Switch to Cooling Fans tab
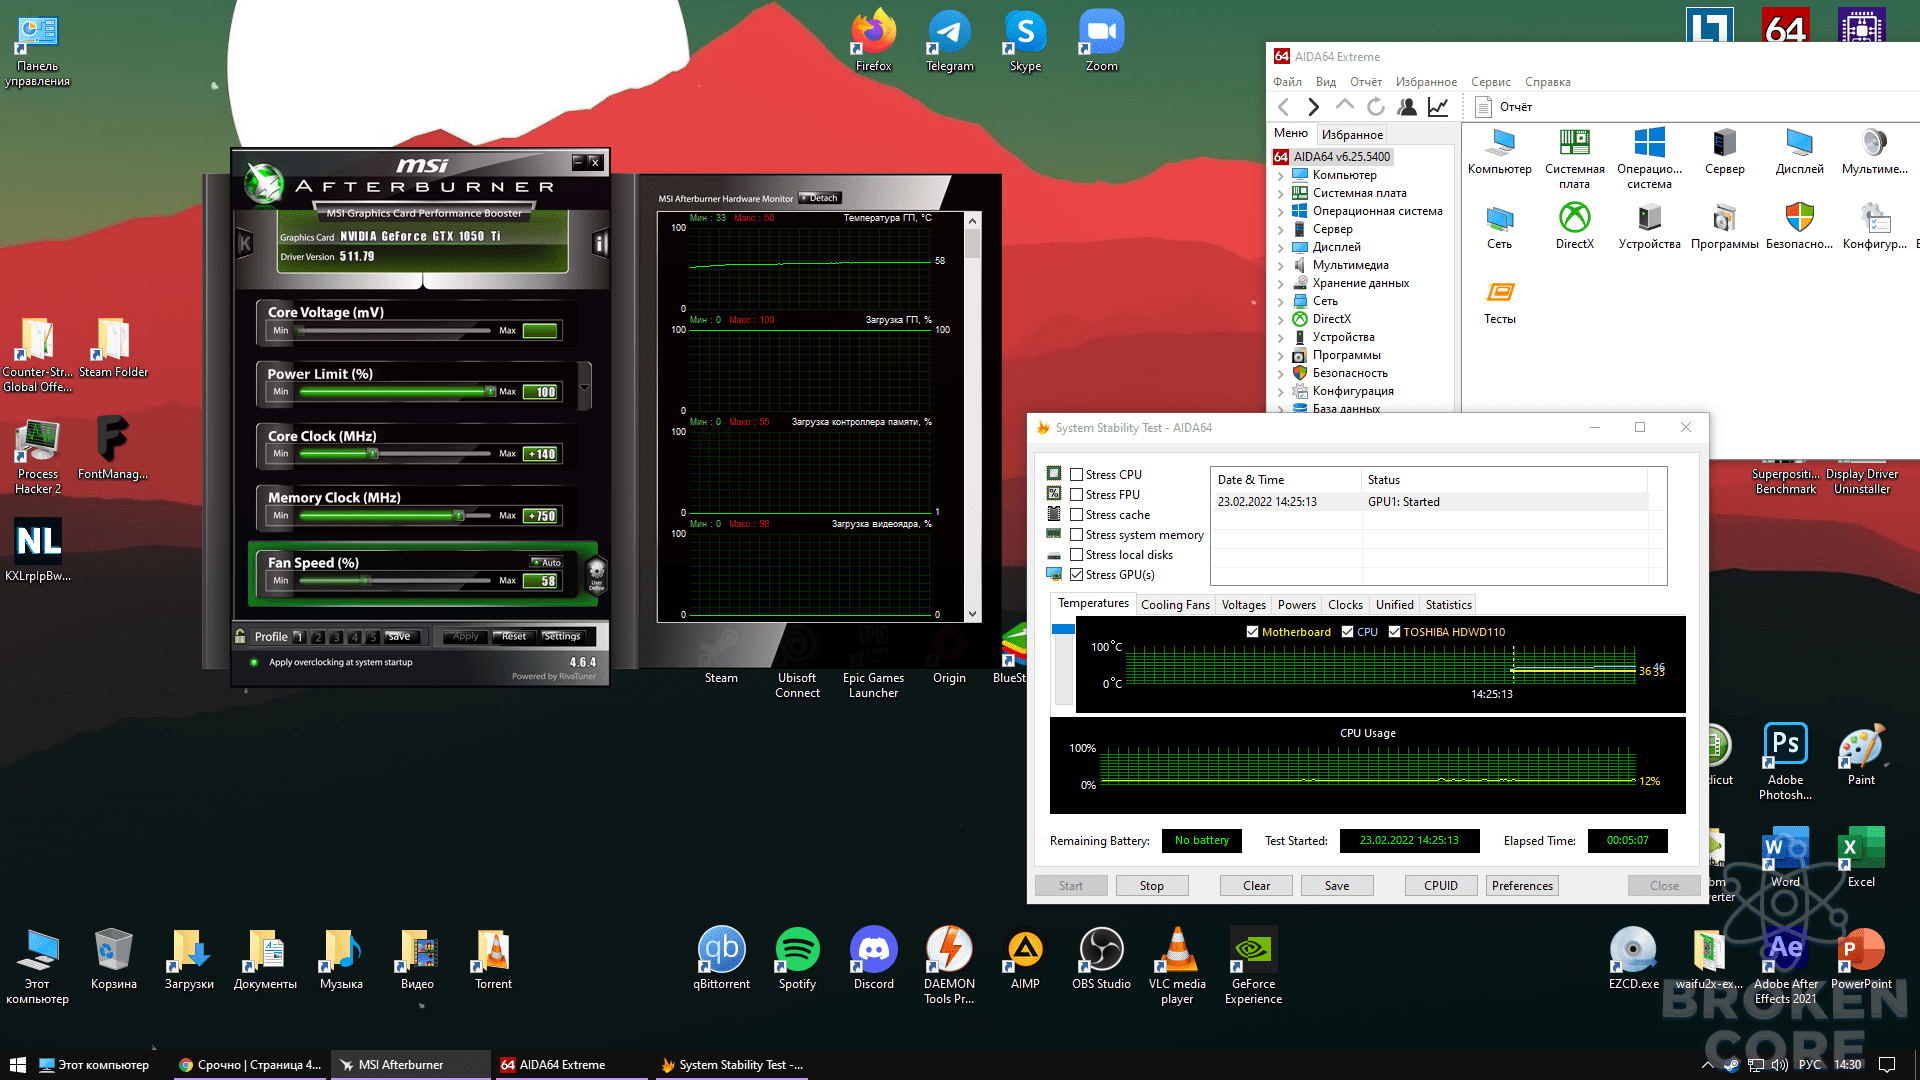This screenshot has width=1920, height=1080. pyautogui.click(x=1175, y=605)
